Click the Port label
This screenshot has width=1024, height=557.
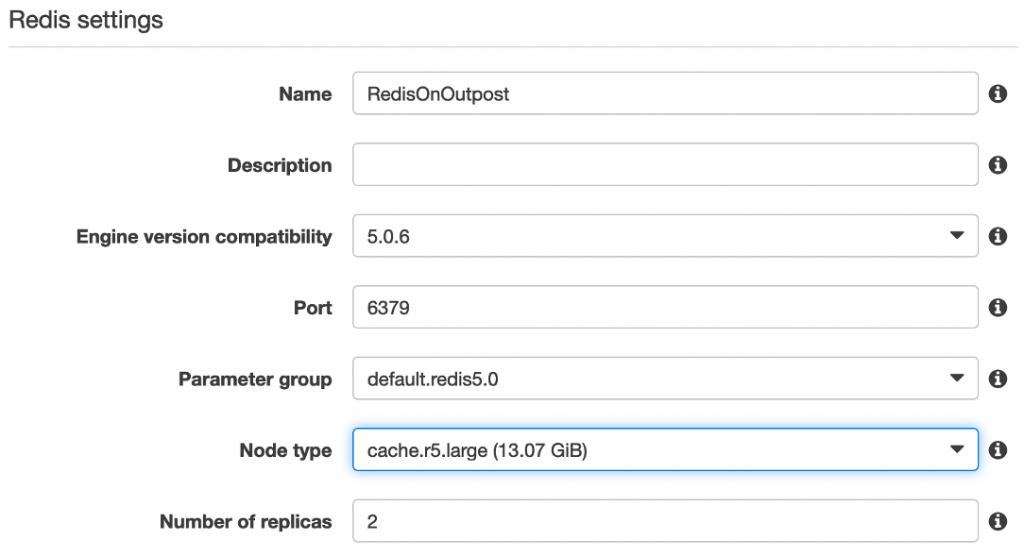313,308
